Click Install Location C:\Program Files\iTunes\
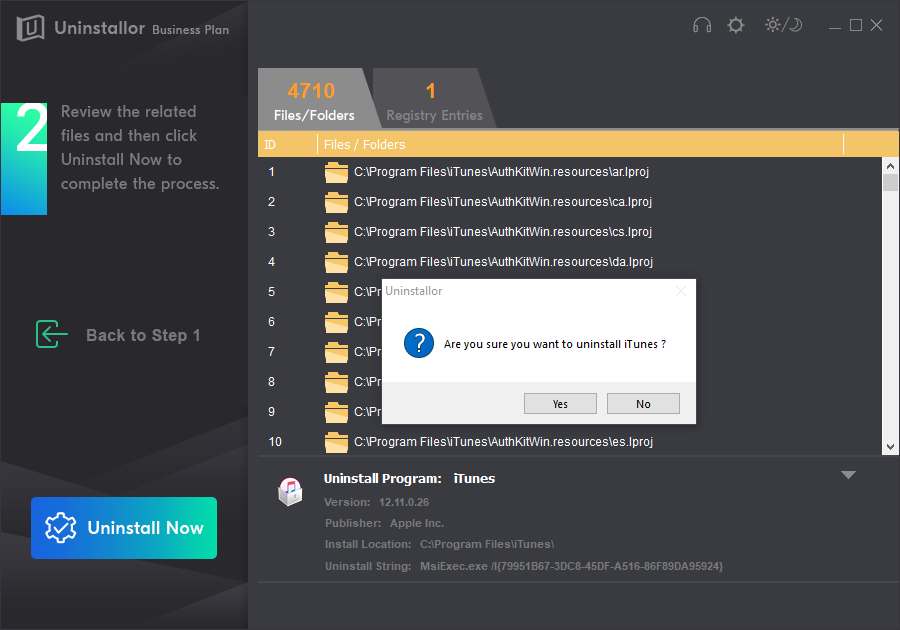 tap(439, 544)
